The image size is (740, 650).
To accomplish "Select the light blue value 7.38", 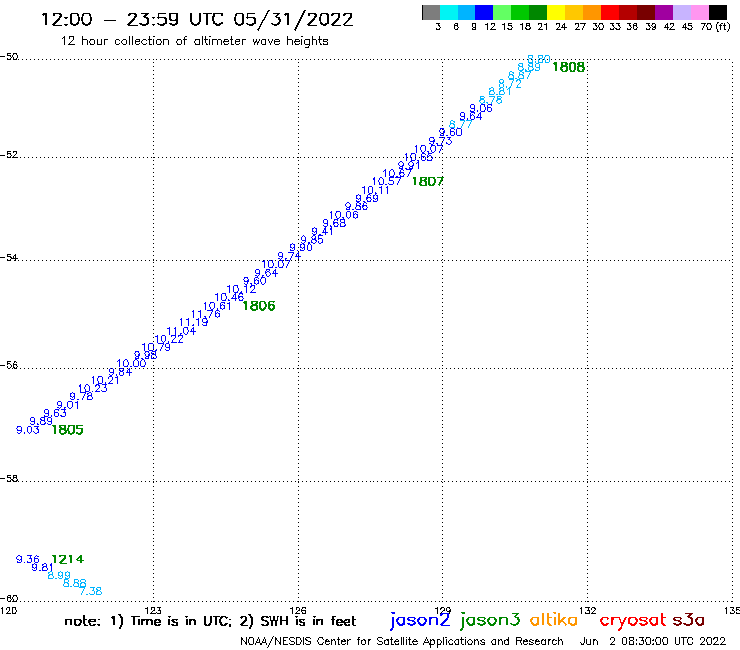I will tap(91, 591).
